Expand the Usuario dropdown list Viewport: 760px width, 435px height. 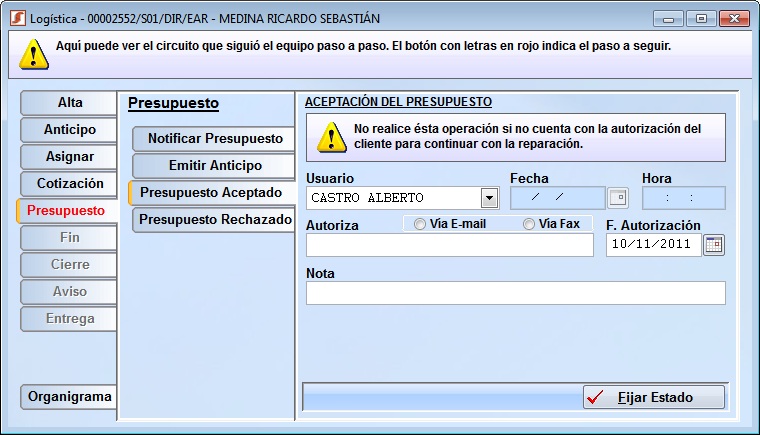(489, 198)
